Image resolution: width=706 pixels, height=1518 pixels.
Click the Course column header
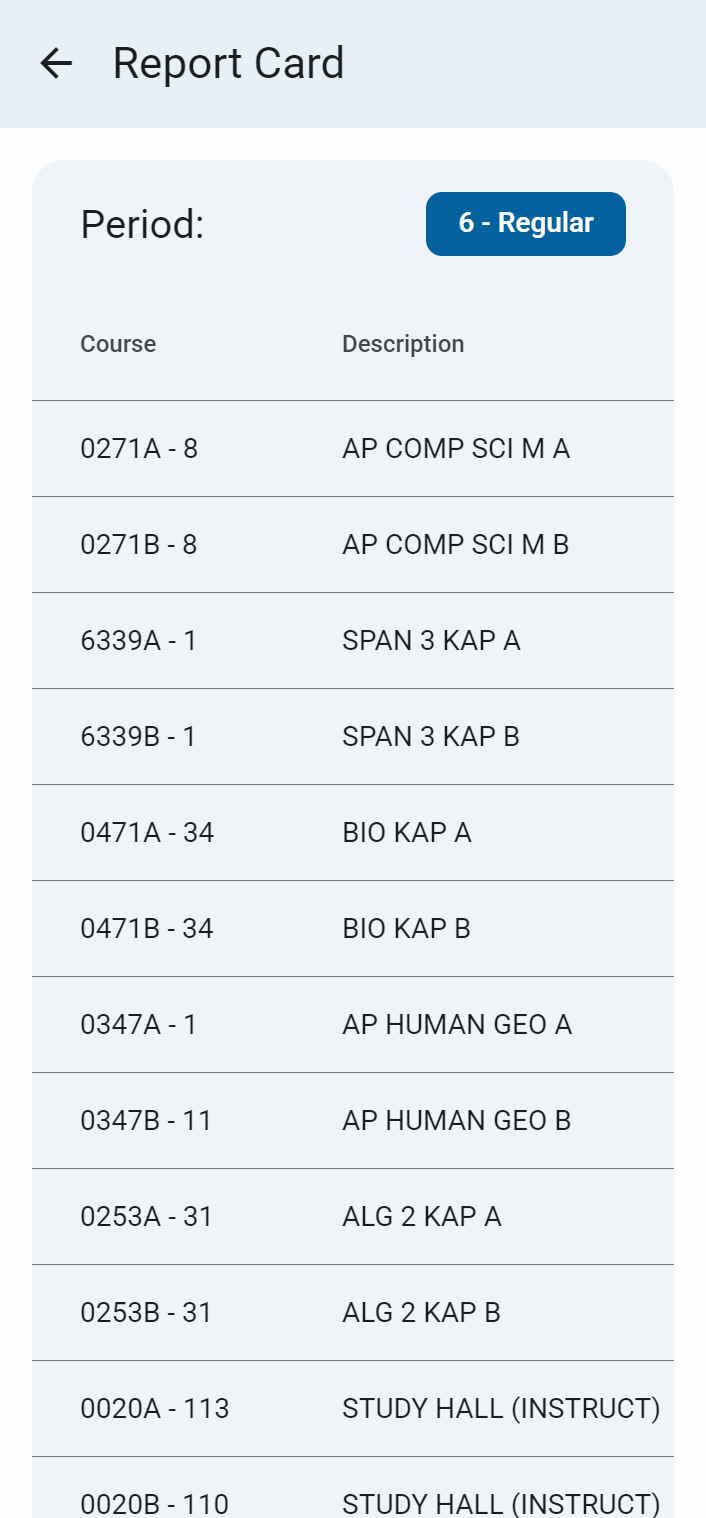(118, 344)
